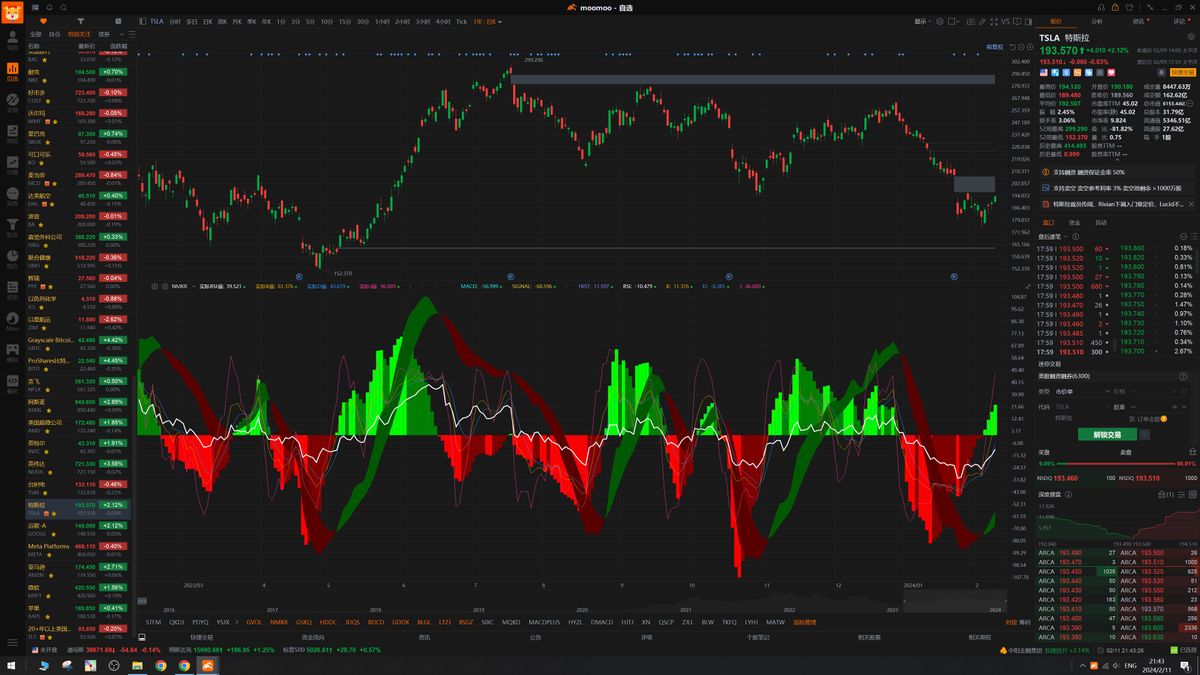The image size is (1200, 675).
Task: Click the pink heart icon under TSLA price
Action: [1111, 72]
